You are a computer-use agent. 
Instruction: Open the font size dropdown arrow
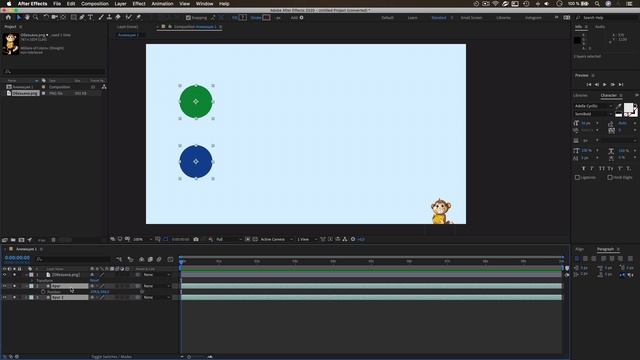pyautogui.click(x=597, y=123)
